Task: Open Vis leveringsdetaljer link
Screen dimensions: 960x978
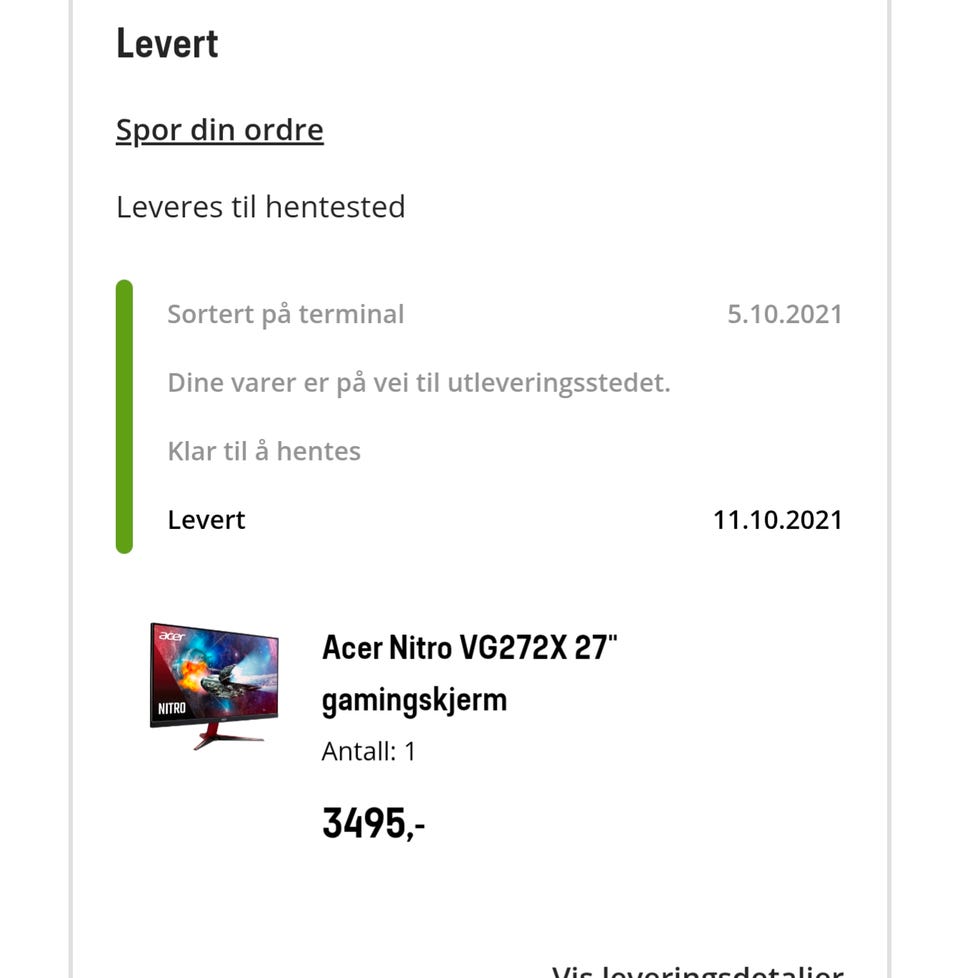Action: 697,971
